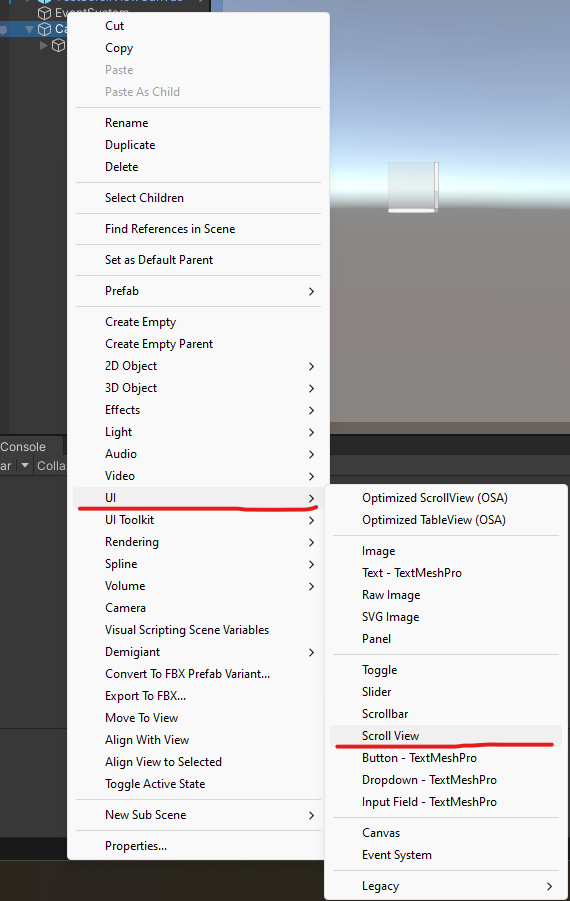
Task: Open Properties from the context menu
Action: click(198, 846)
